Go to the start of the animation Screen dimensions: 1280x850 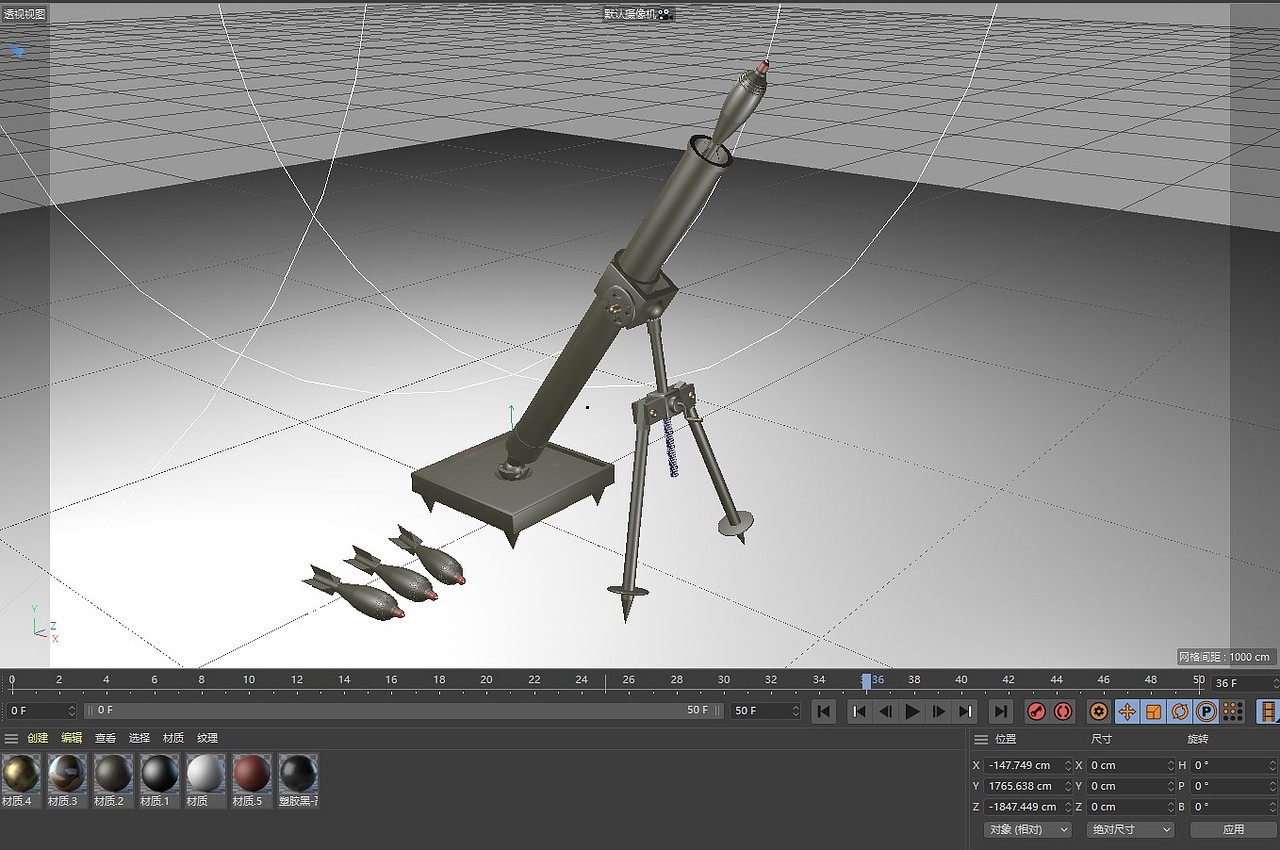tap(823, 712)
